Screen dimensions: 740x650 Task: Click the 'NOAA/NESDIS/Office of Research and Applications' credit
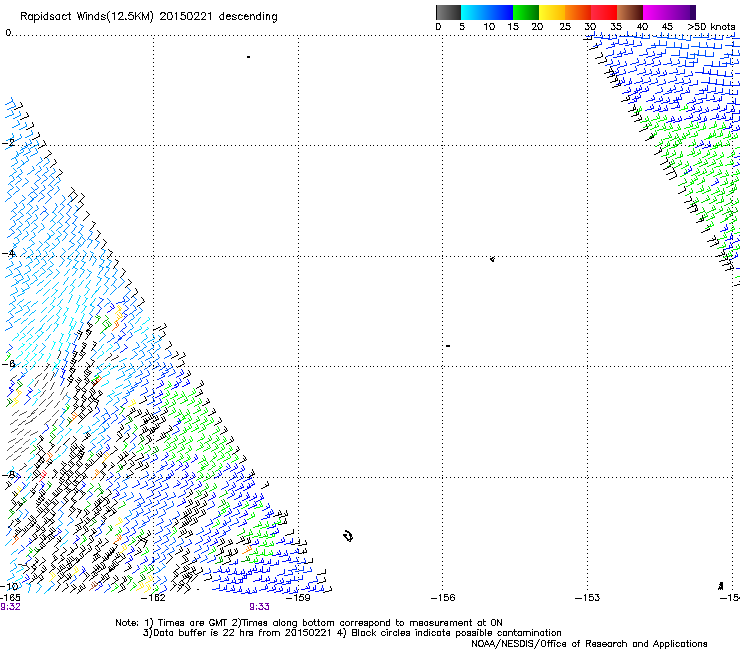coord(589,644)
